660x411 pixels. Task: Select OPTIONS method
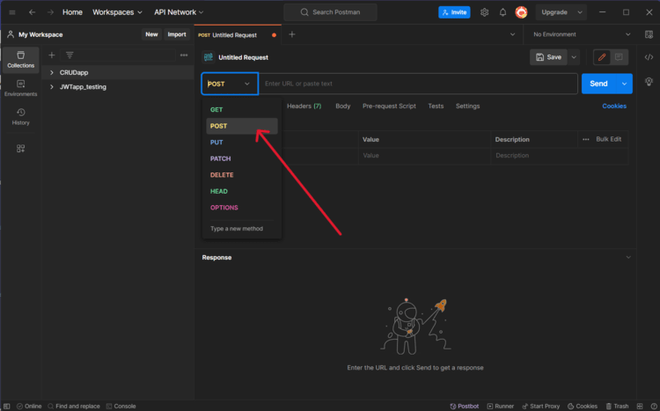point(242,208)
